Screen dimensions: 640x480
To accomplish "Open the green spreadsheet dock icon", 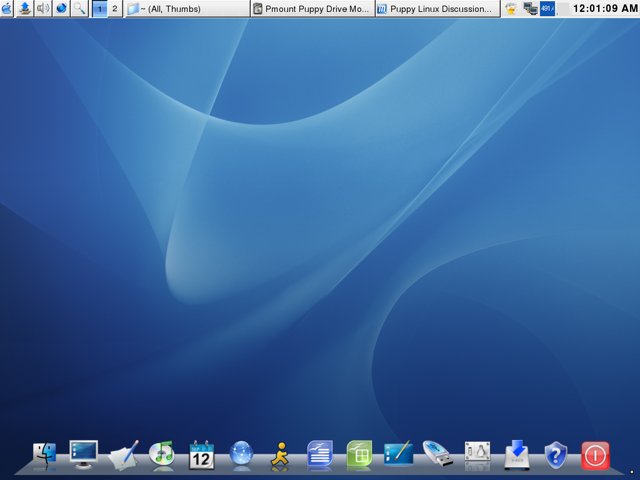I will tap(359, 453).
